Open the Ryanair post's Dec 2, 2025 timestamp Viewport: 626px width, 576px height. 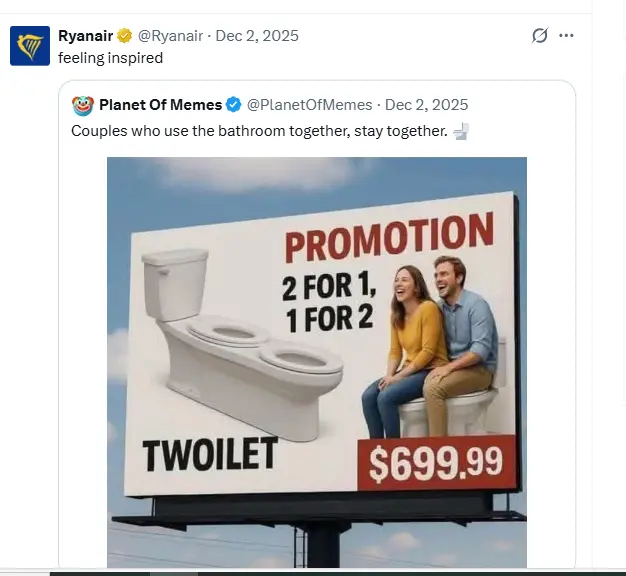[x=258, y=36]
